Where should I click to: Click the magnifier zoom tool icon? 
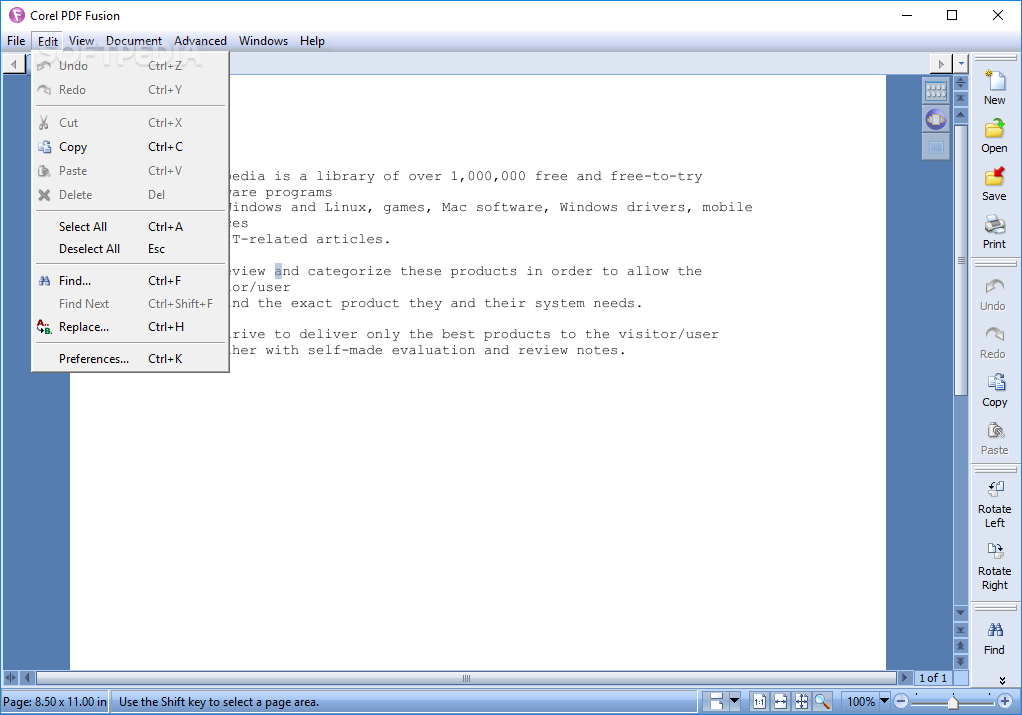tap(822, 701)
